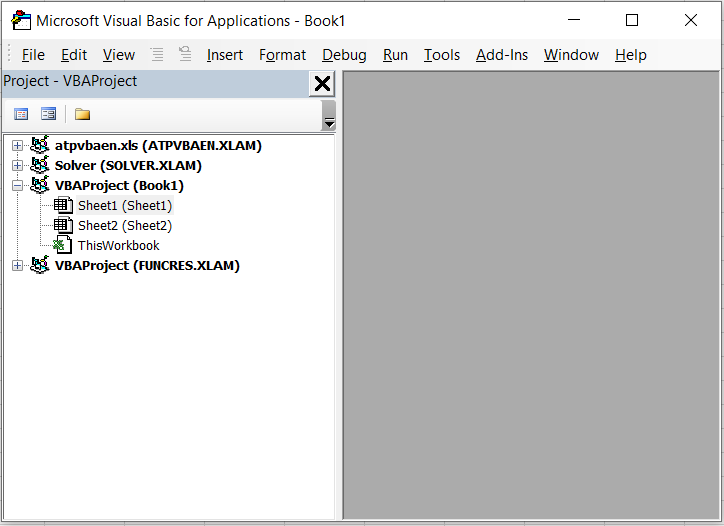Click the Outdent icon in menu bar
The width and height of the screenshot is (724, 526).
pos(185,55)
